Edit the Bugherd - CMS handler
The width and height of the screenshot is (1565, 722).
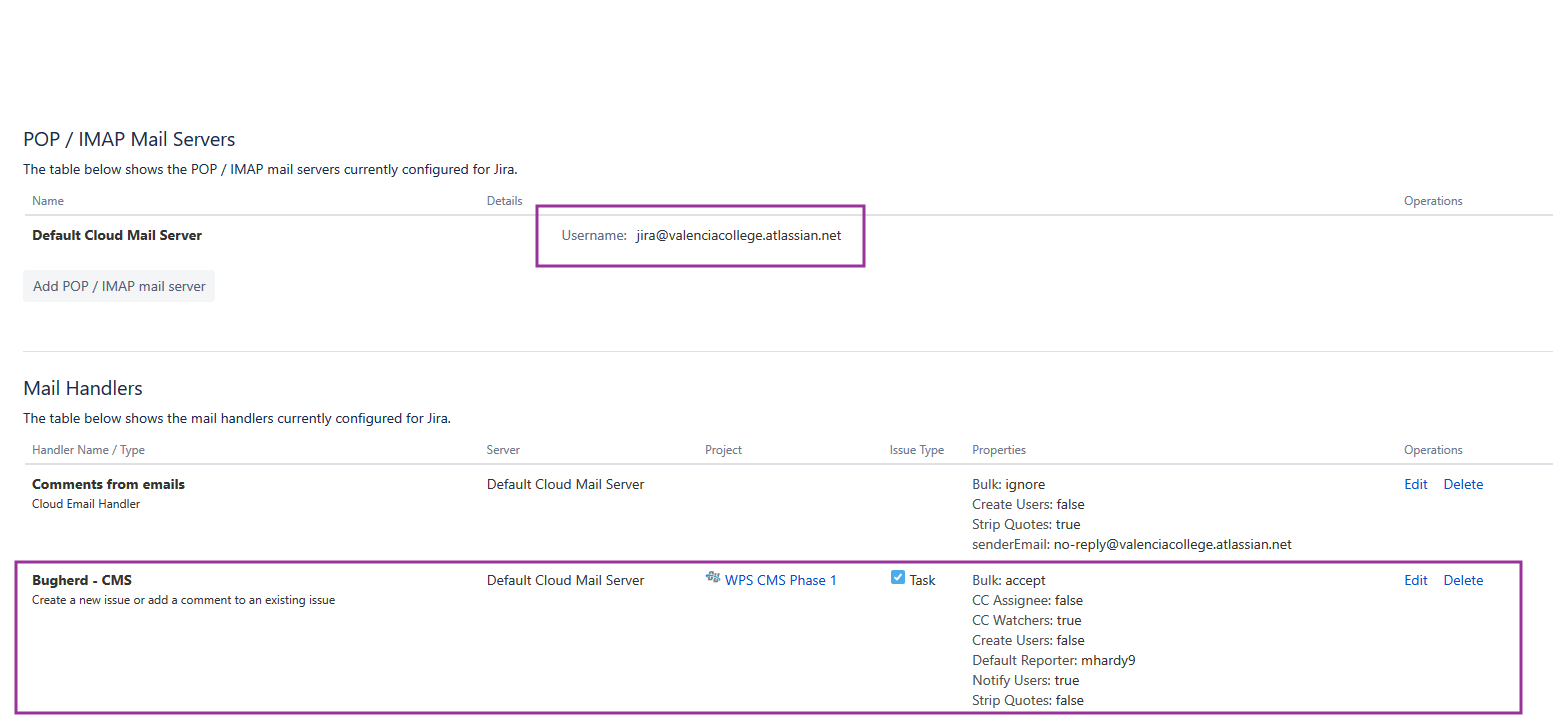coord(1416,580)
